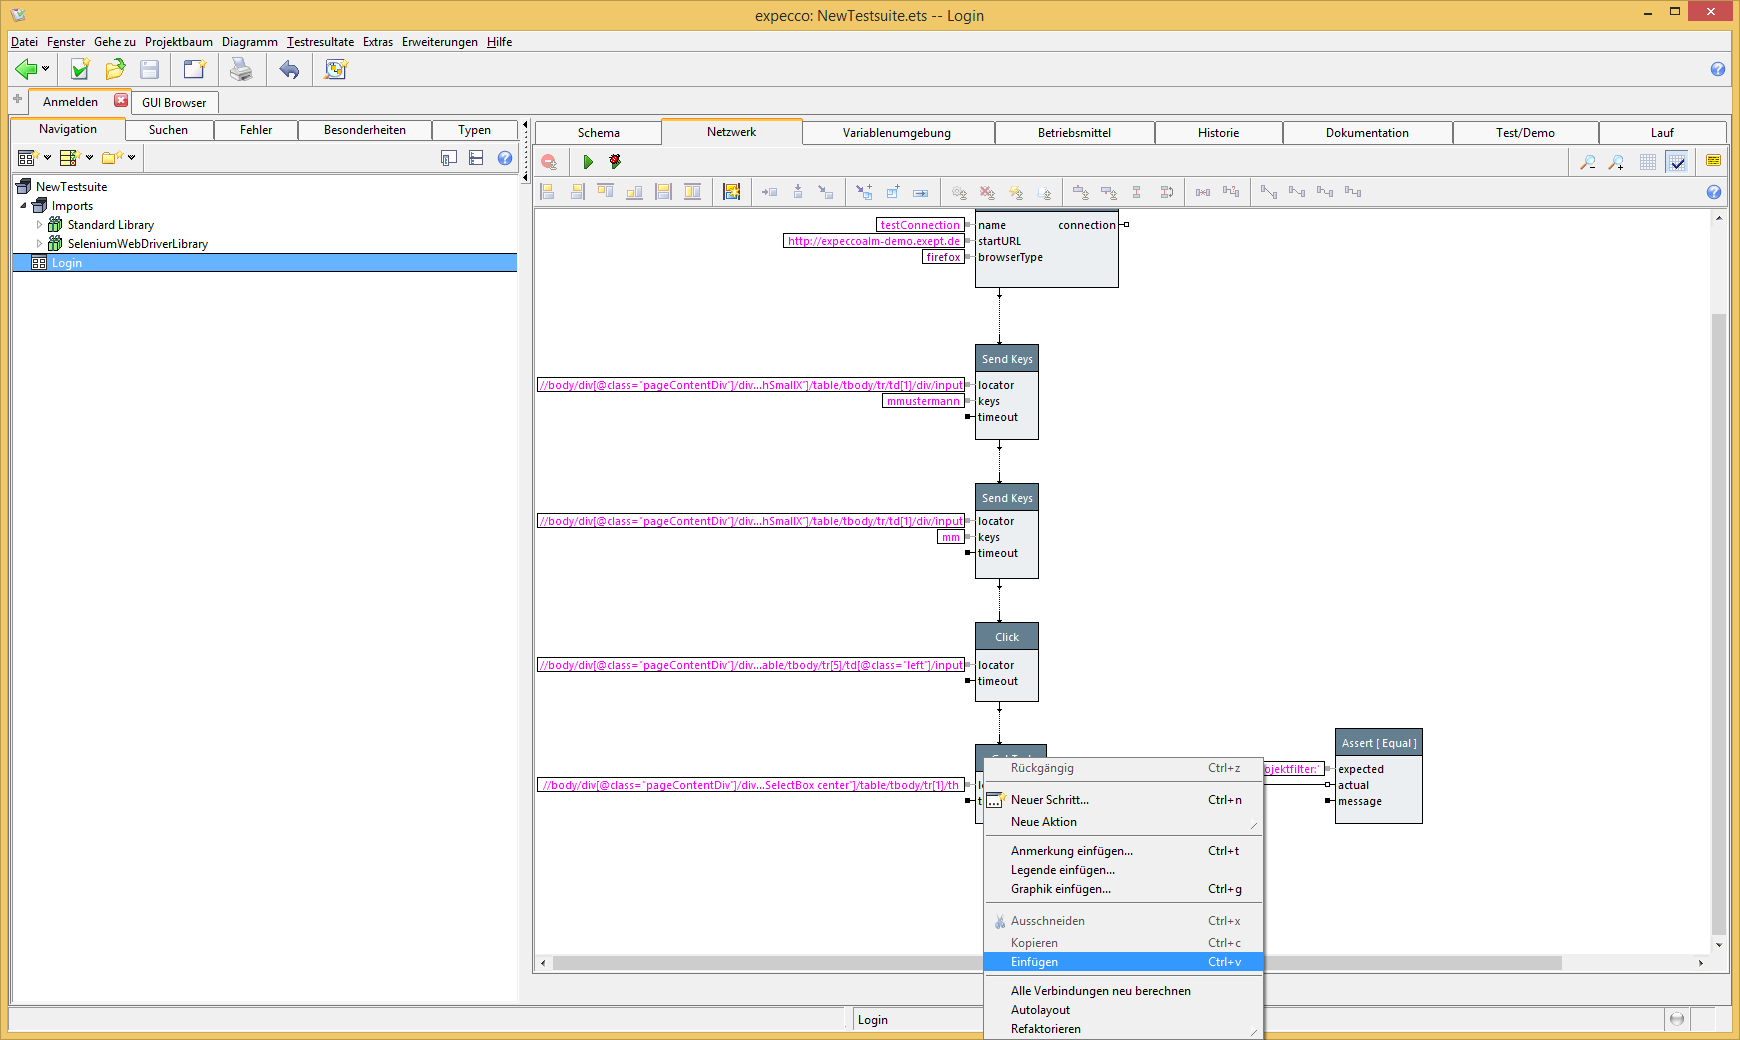Click the printer icon in the main toolbar

coord(241,69)
